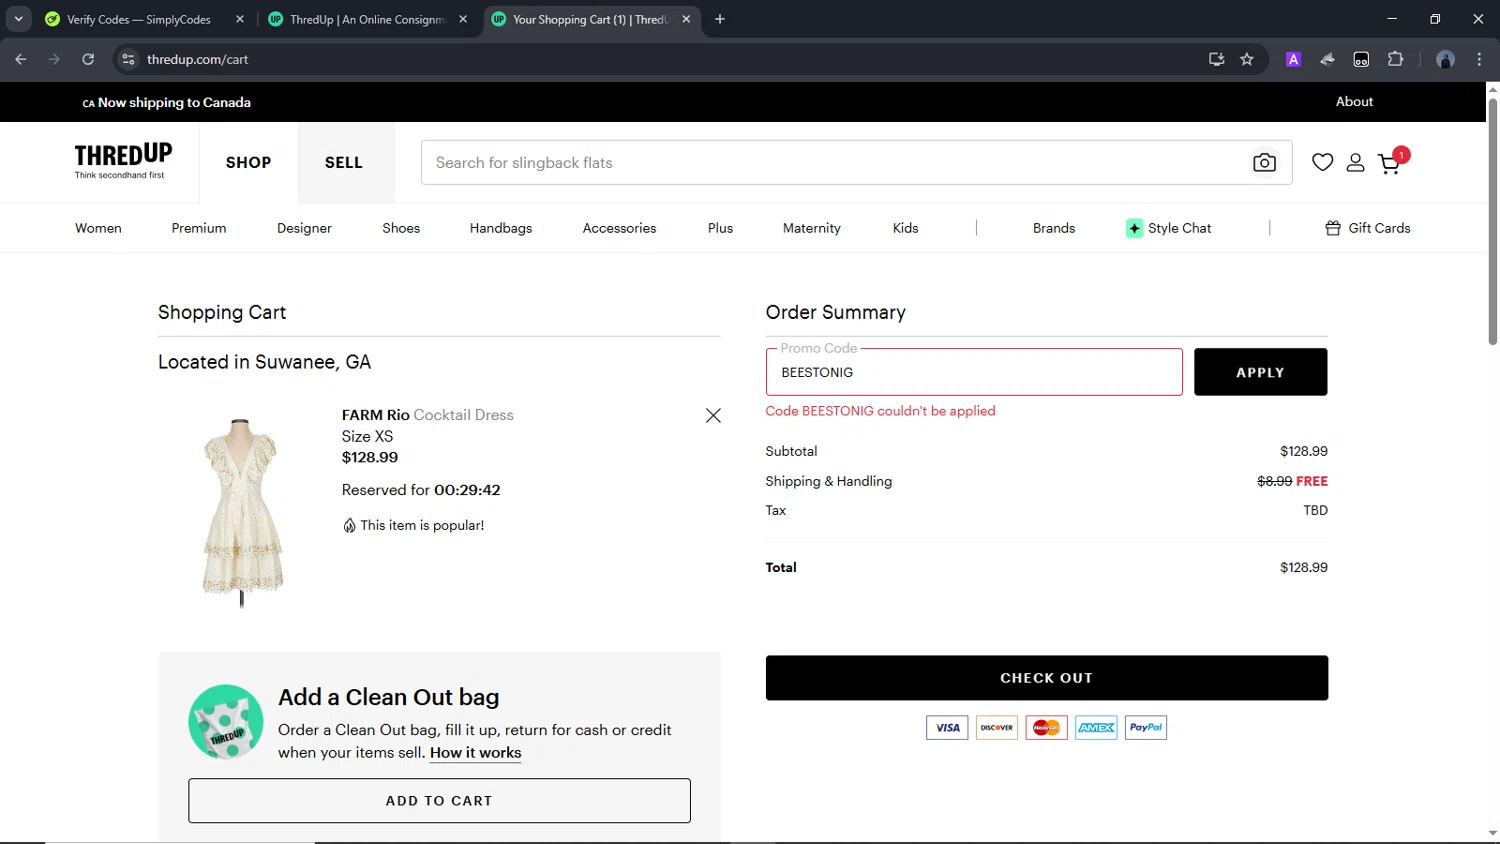1500x844 pixels.
Task: Bookmark this page with star icon
Action: point(1246,59)
